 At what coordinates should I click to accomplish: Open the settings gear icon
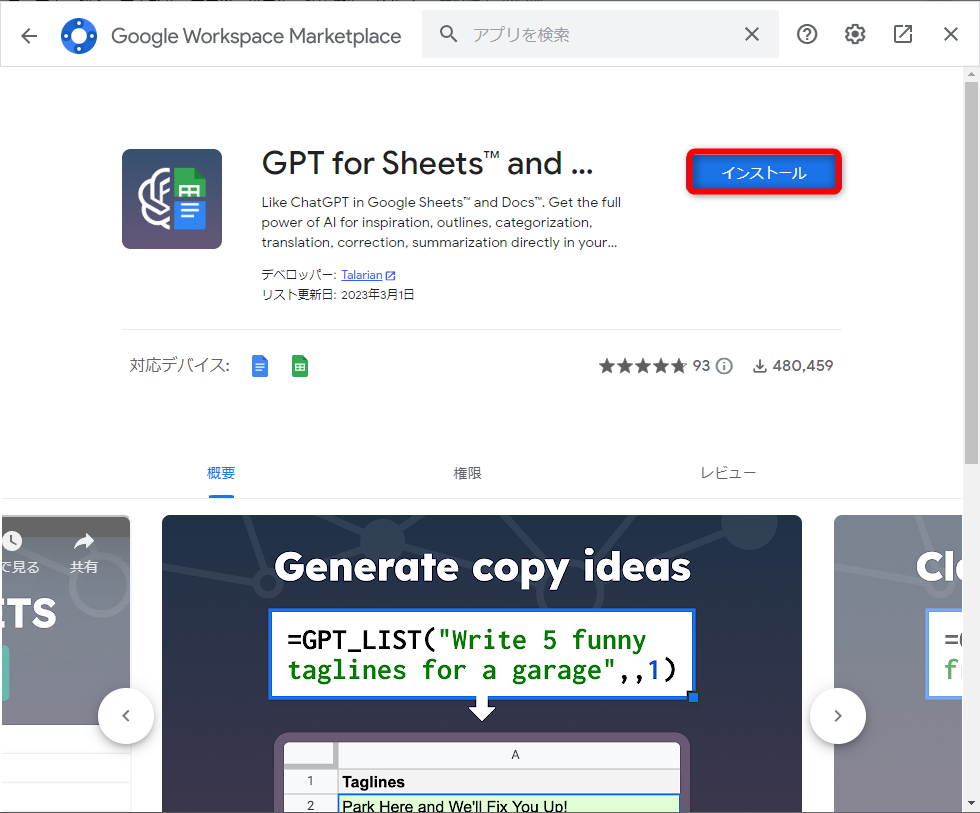pyautogui.click(x=855, y=34)
